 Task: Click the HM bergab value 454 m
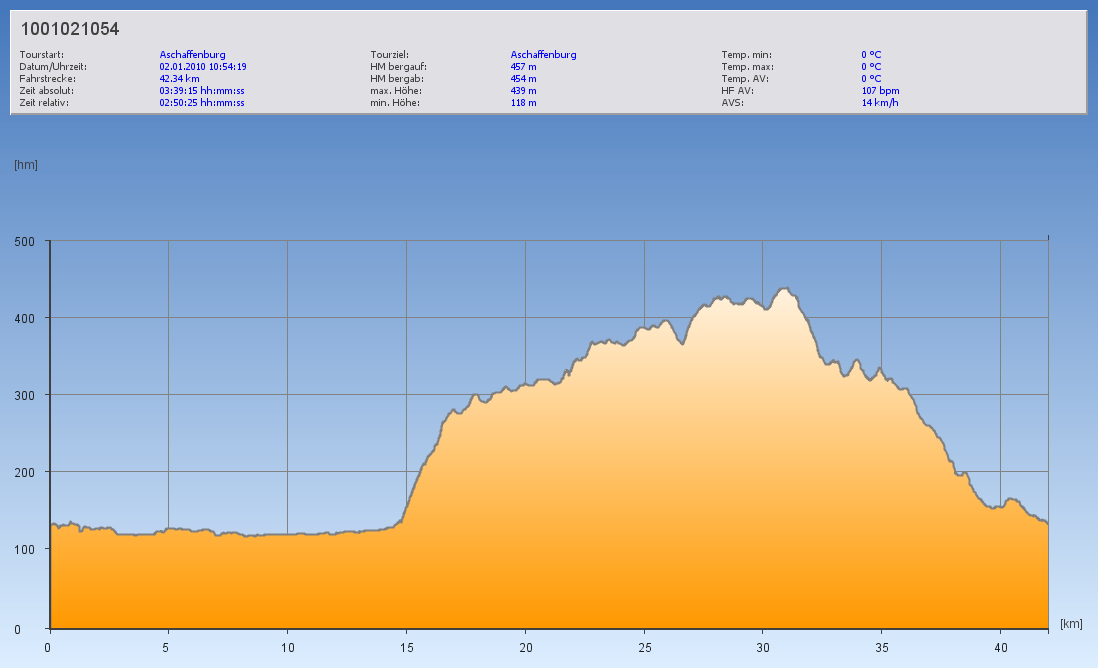524,78
